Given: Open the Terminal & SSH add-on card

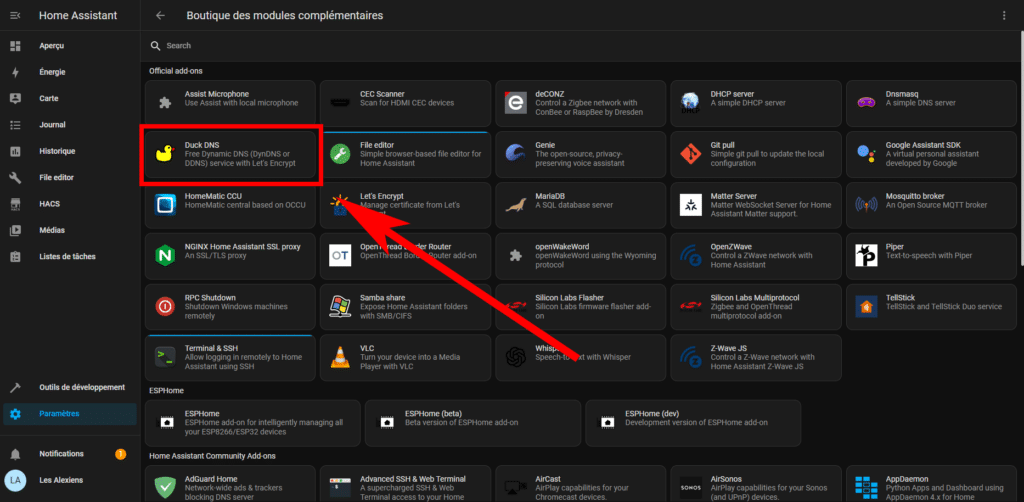Looking at the screenshot, I should coord(230,358).
